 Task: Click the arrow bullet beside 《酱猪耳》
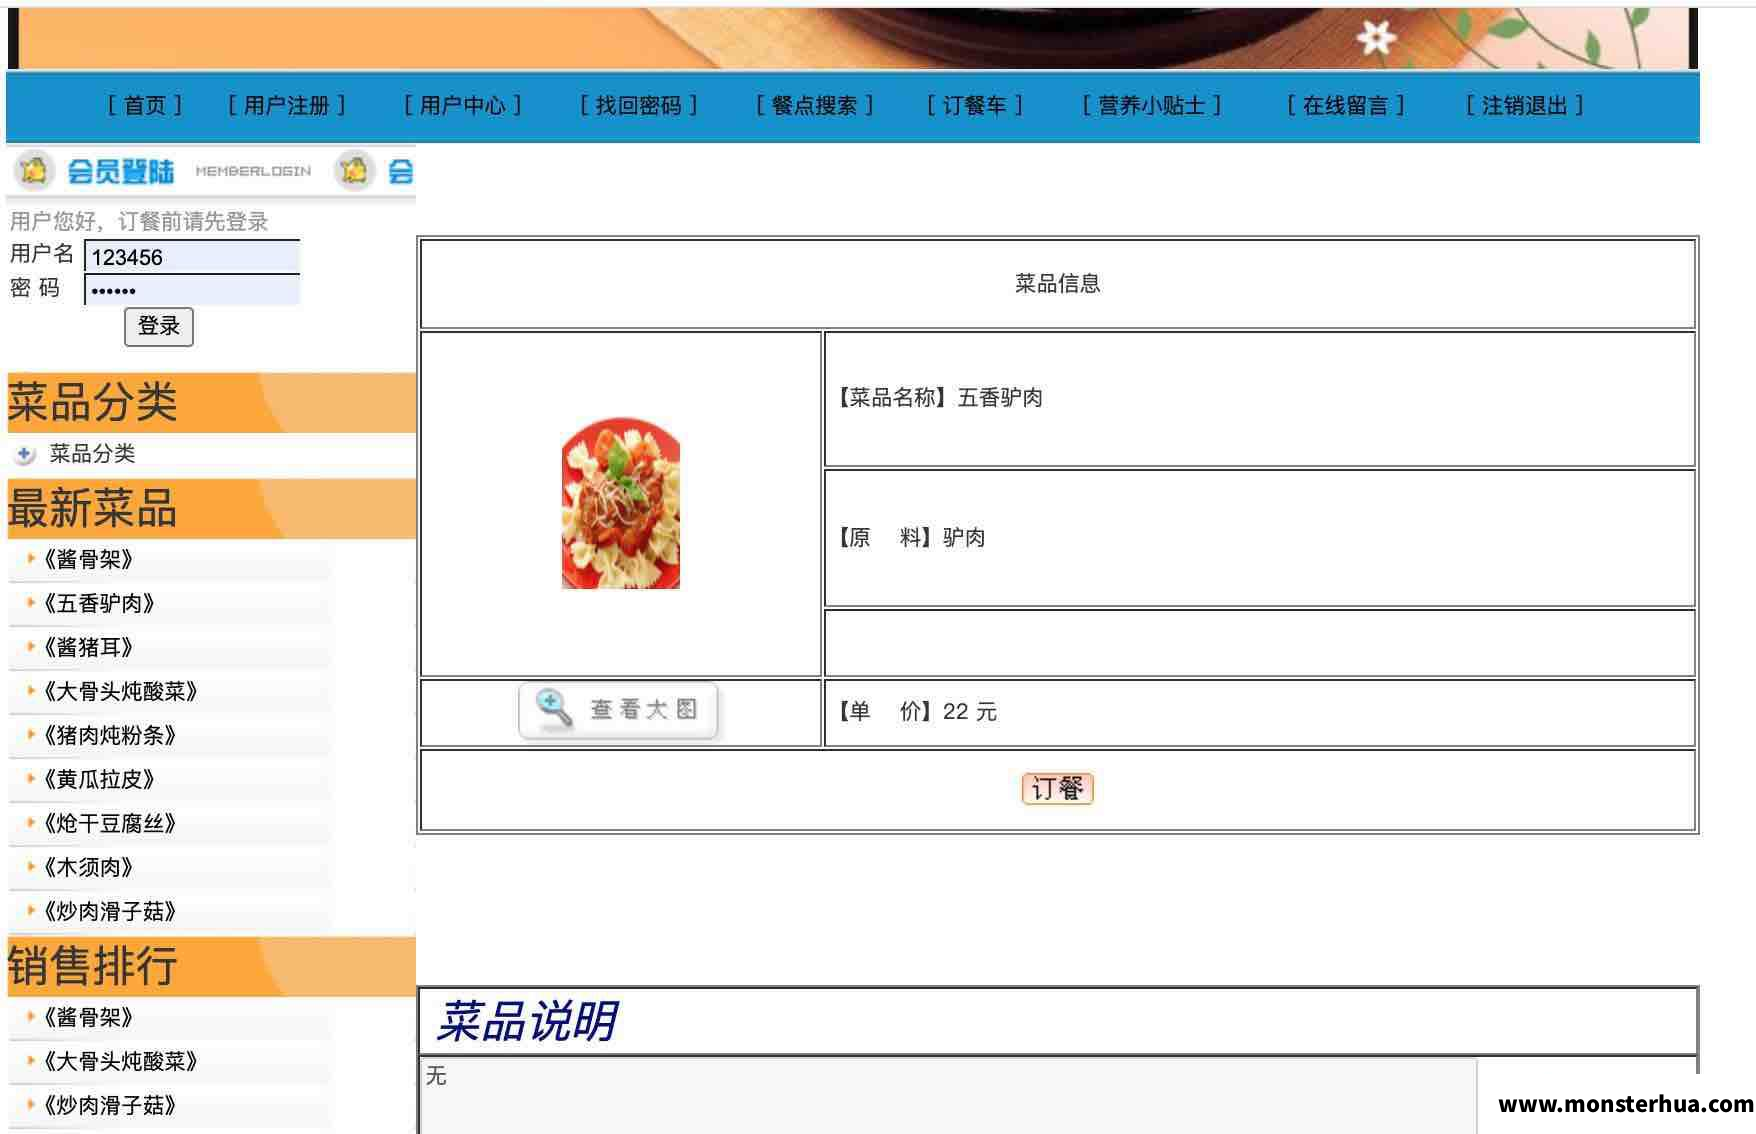click(30, 646)
